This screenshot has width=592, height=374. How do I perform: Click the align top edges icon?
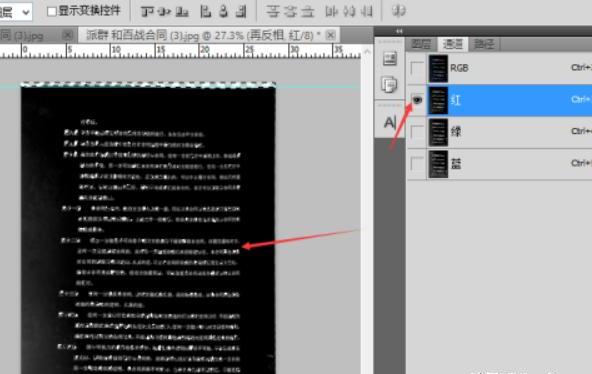pos(147,12)
